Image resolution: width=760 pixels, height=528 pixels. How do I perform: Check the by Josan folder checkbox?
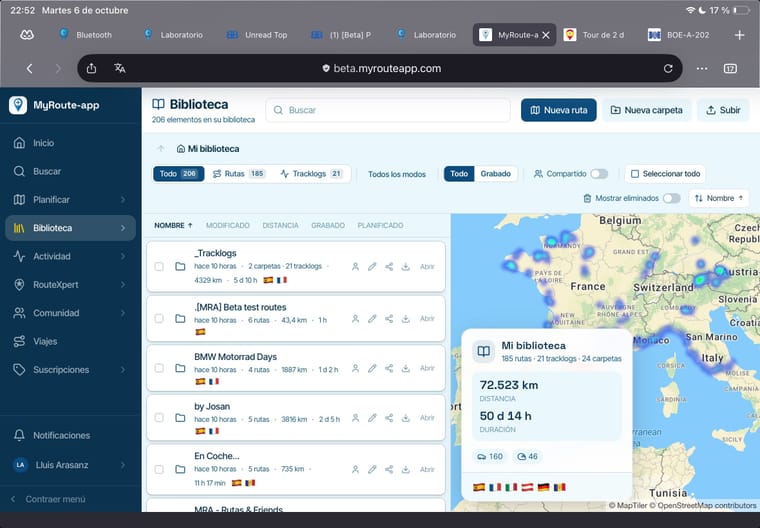click(x=159, y=417)
